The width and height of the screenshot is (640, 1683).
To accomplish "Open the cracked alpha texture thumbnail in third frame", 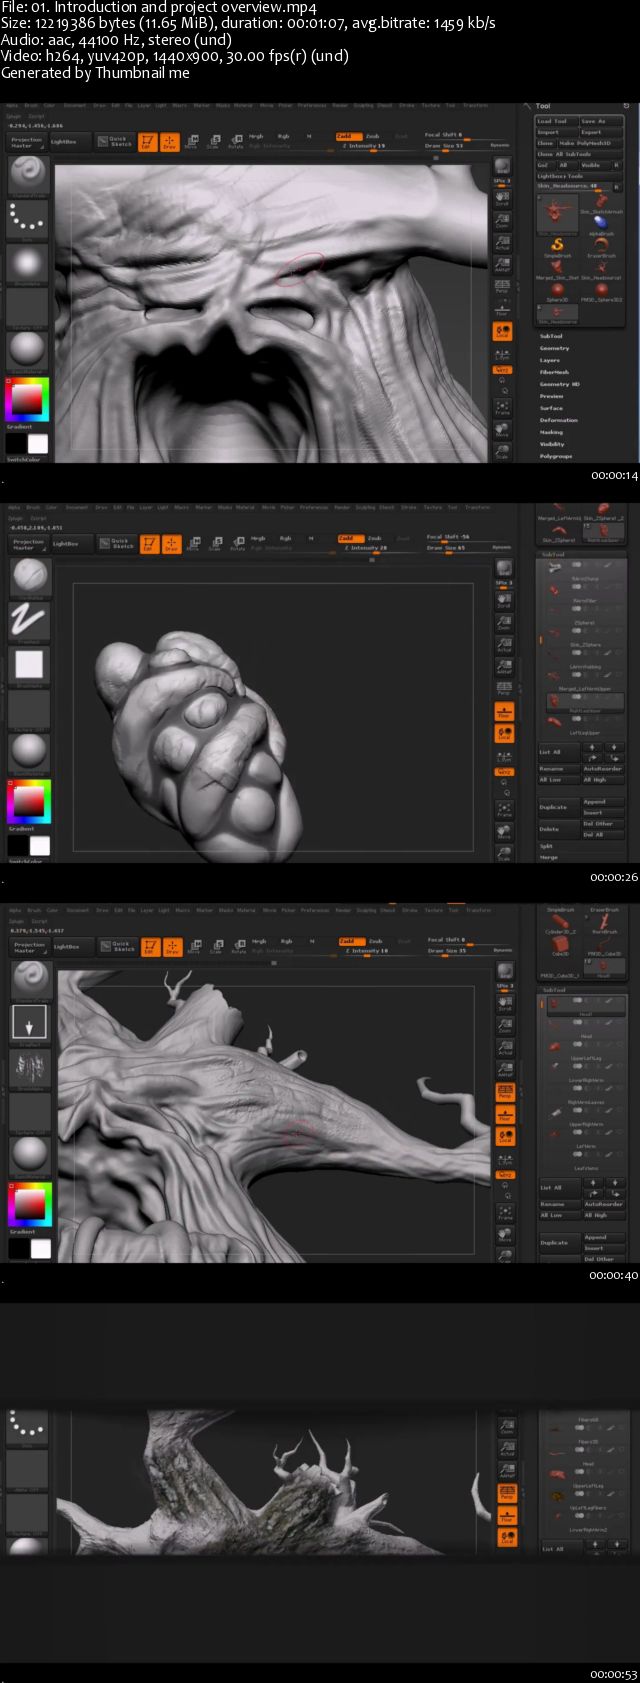I will tap(28, 1069).
